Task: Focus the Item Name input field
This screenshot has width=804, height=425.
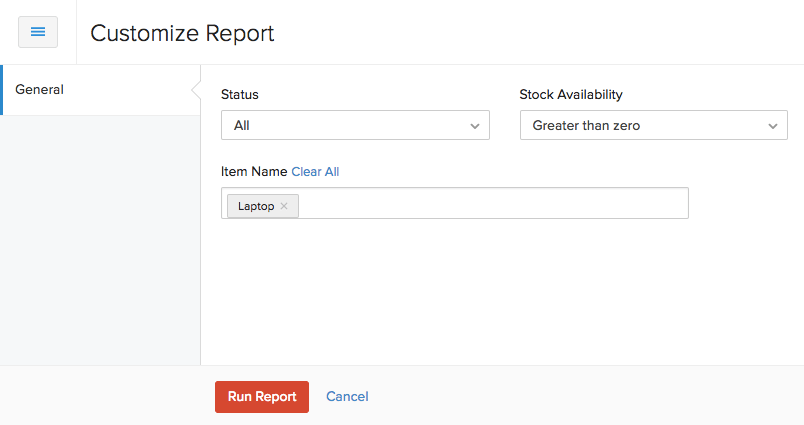Action: tap(490, 203)
